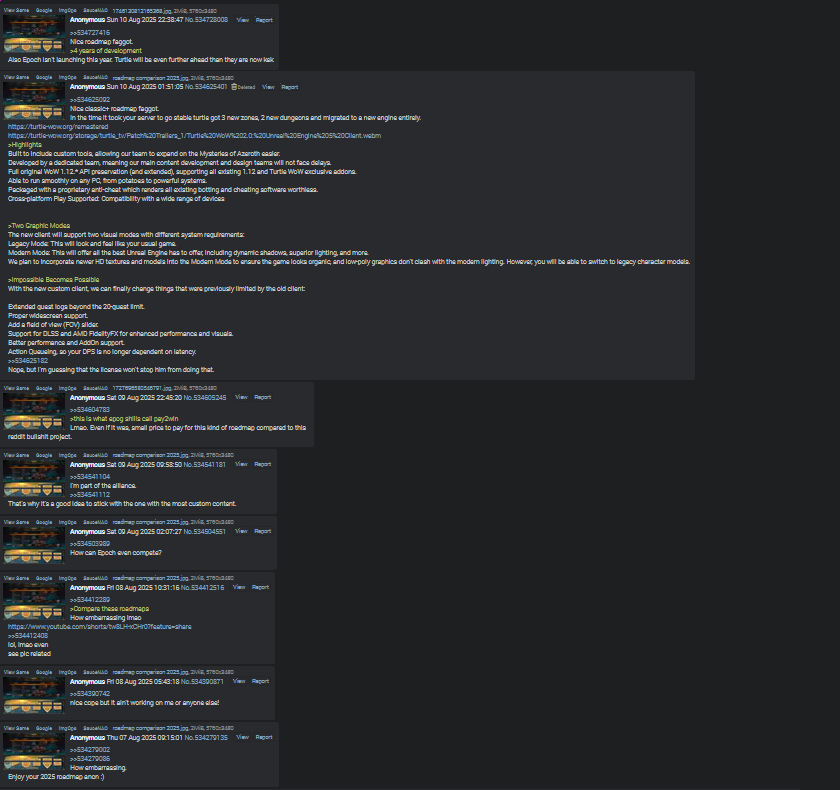Follow the quote link >>534541112
Image resolution: width=840 pixels, height=790 pixels.
(90, 495)
